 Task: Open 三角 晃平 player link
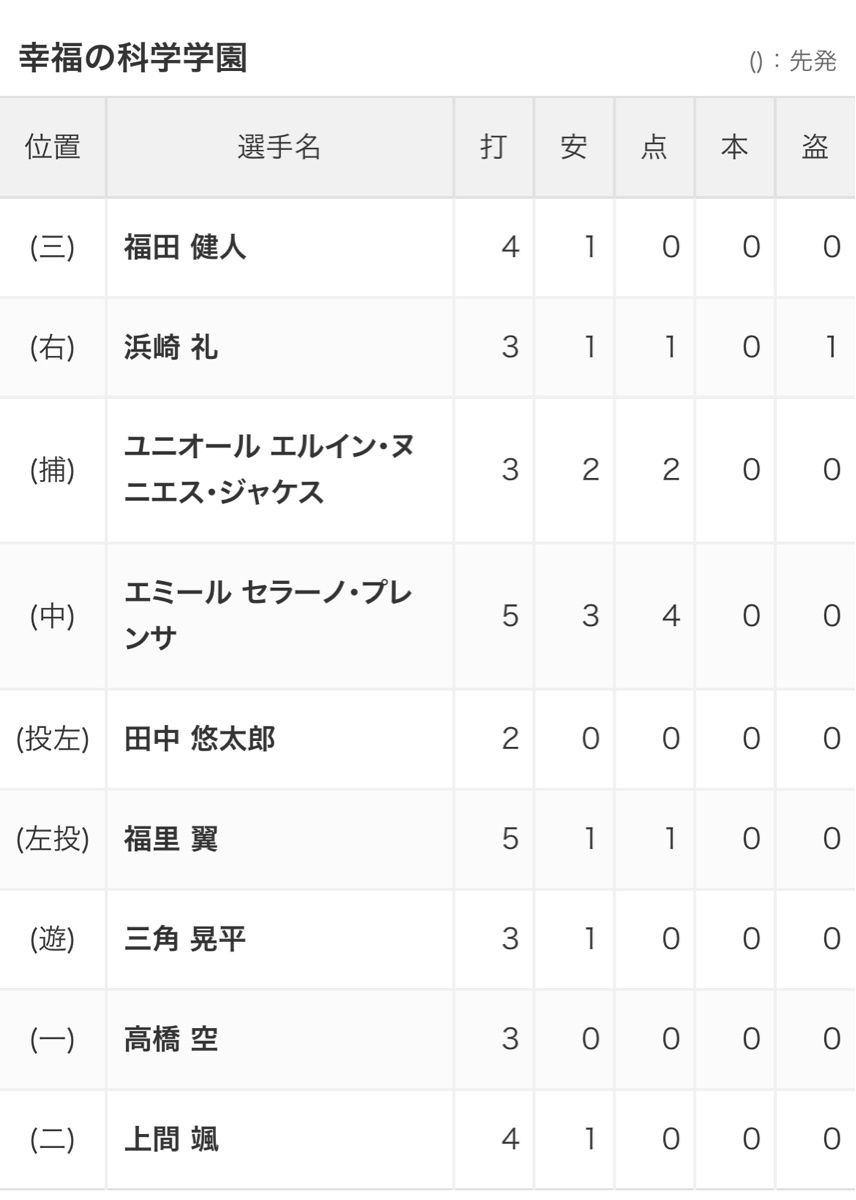point(185,939)
